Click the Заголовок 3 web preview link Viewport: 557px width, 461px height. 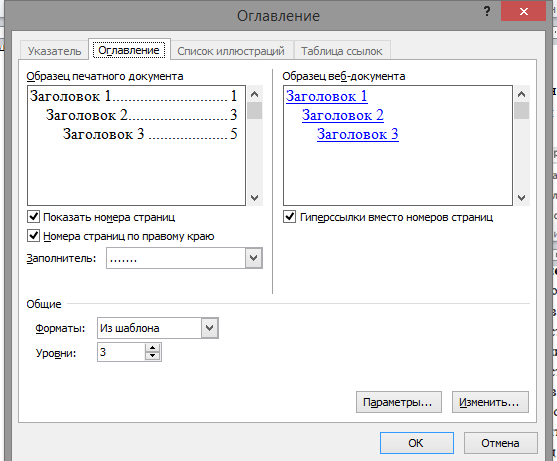pos(358,134)
